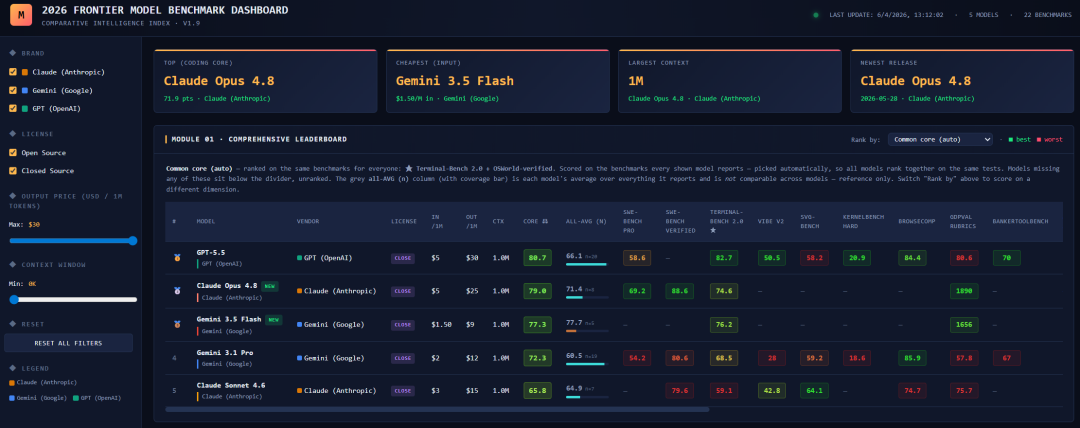
Task: Click the 77.7 all-avg coverage bar
Action: click(x=587, y=330)
